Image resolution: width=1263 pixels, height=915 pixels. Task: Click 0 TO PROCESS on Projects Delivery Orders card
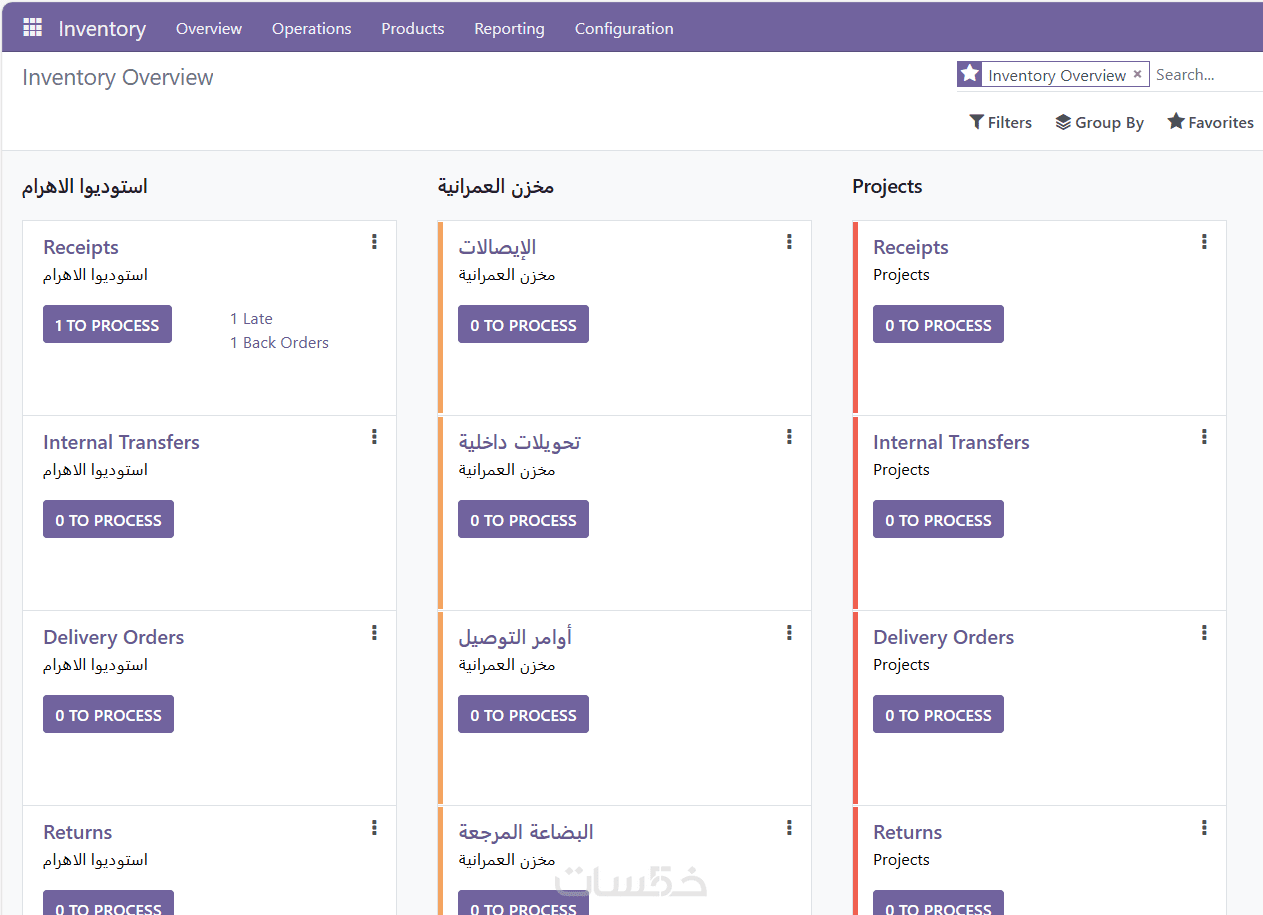pyautogui.click(x=938, y=714)
